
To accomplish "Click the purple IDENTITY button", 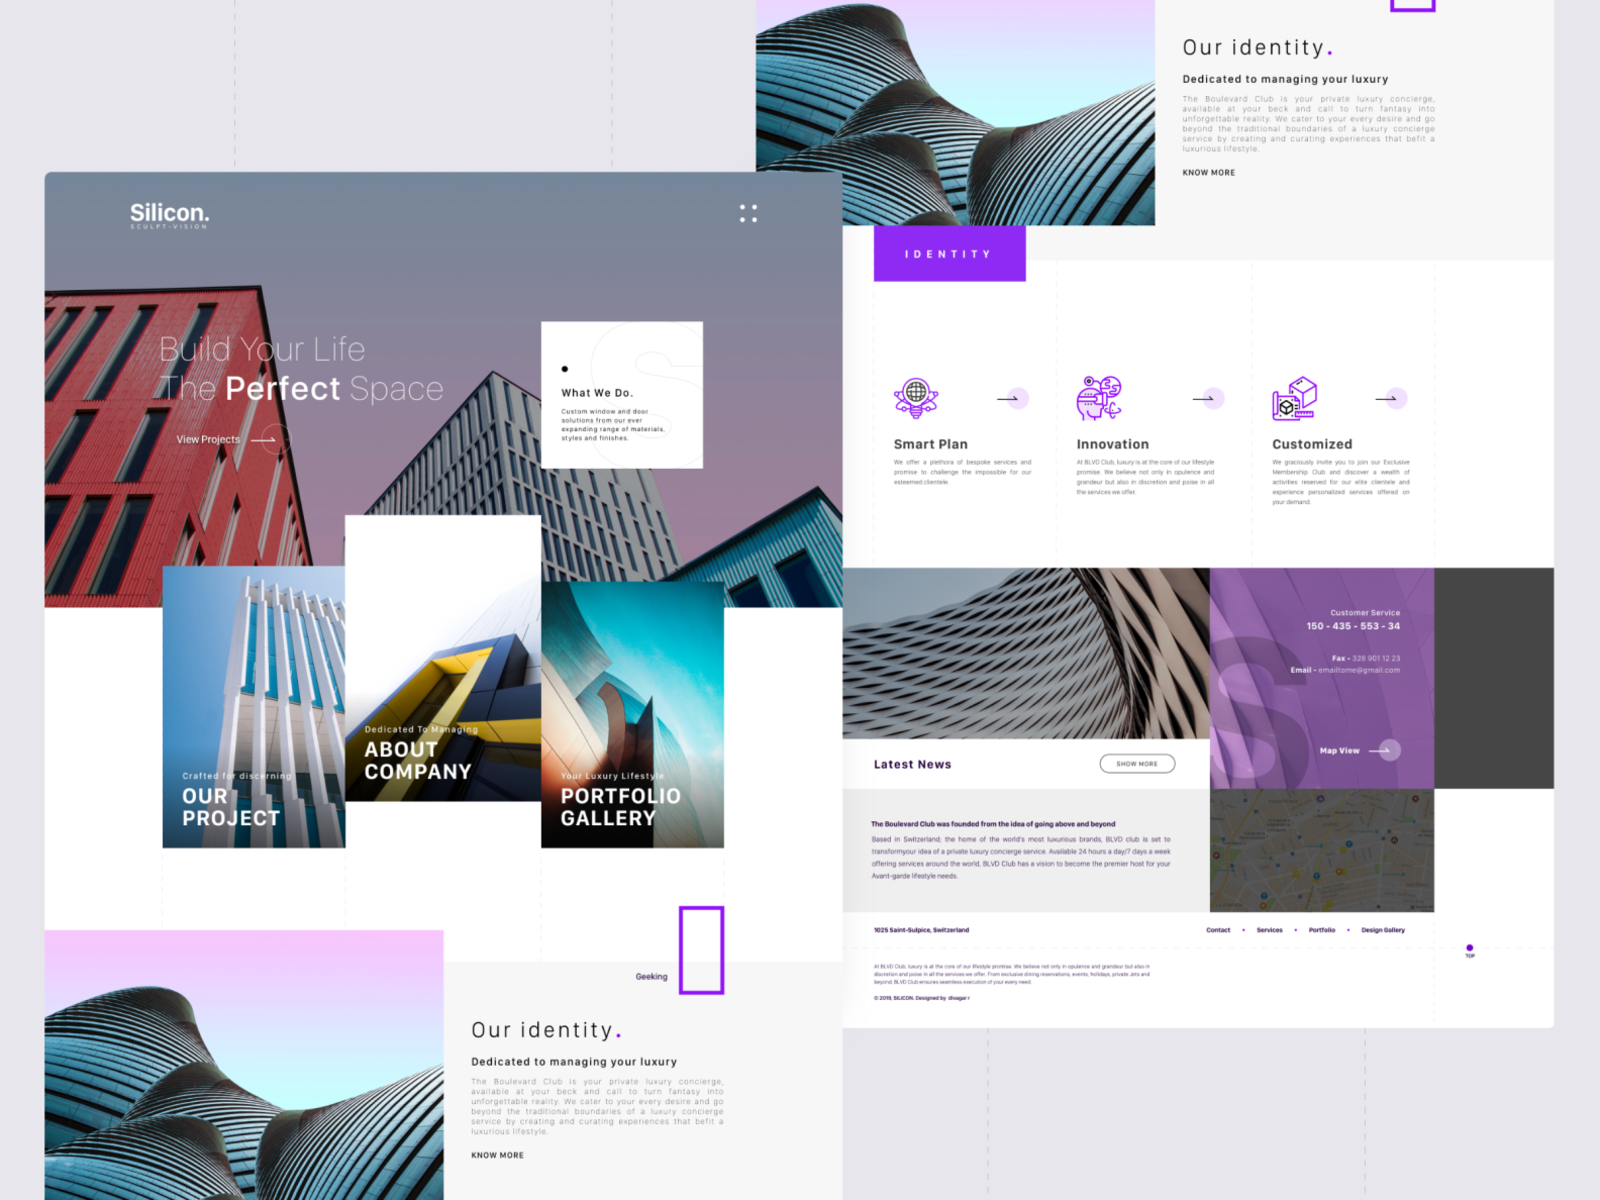I will point(948,254).
